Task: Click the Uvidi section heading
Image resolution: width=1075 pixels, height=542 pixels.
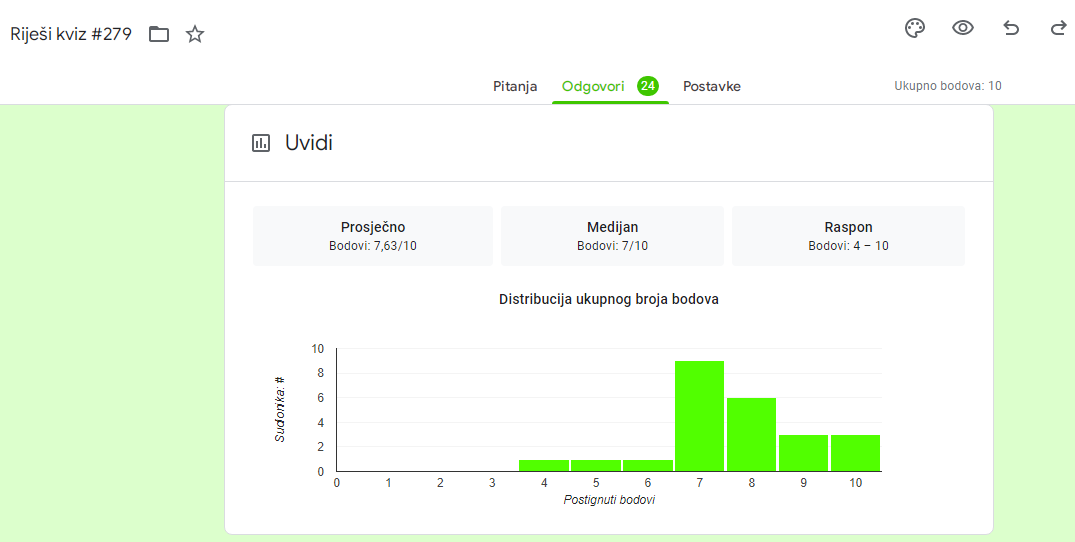Action: (309, 143)
